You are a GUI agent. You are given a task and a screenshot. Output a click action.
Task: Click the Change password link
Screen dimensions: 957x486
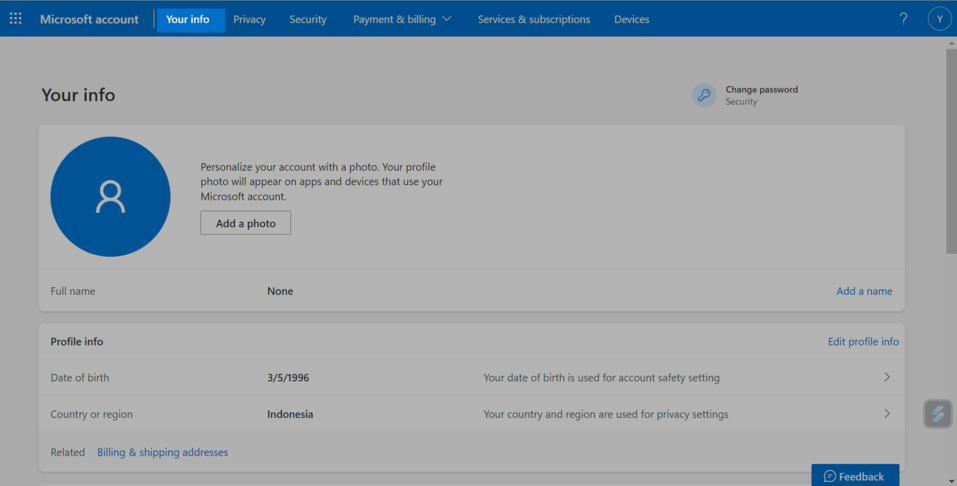pyautogui.click(x=762, y=89)
